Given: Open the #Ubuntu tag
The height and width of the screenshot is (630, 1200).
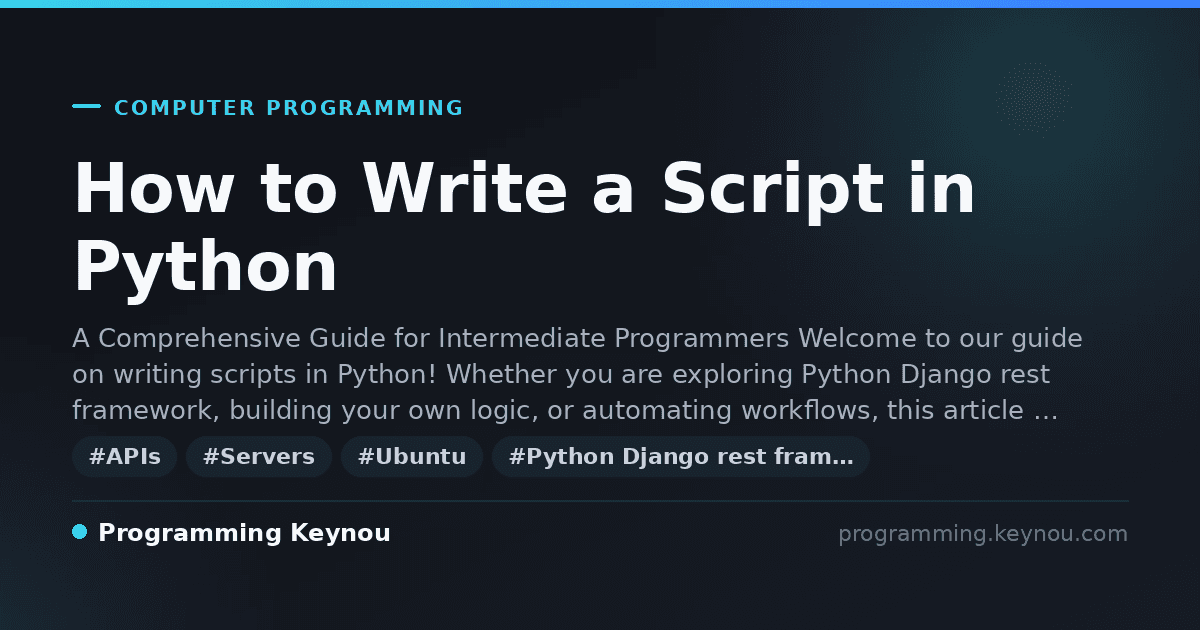Looking at the screenshot, I should (412, 457).
